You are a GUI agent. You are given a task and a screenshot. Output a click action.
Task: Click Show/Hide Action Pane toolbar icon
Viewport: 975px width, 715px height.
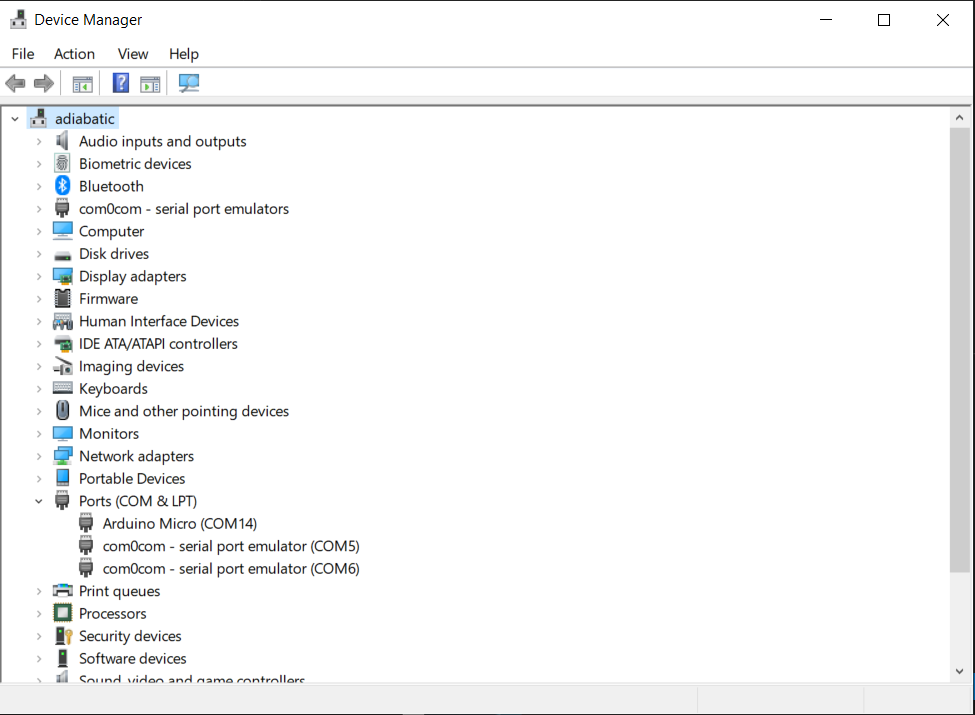point(150,83)
